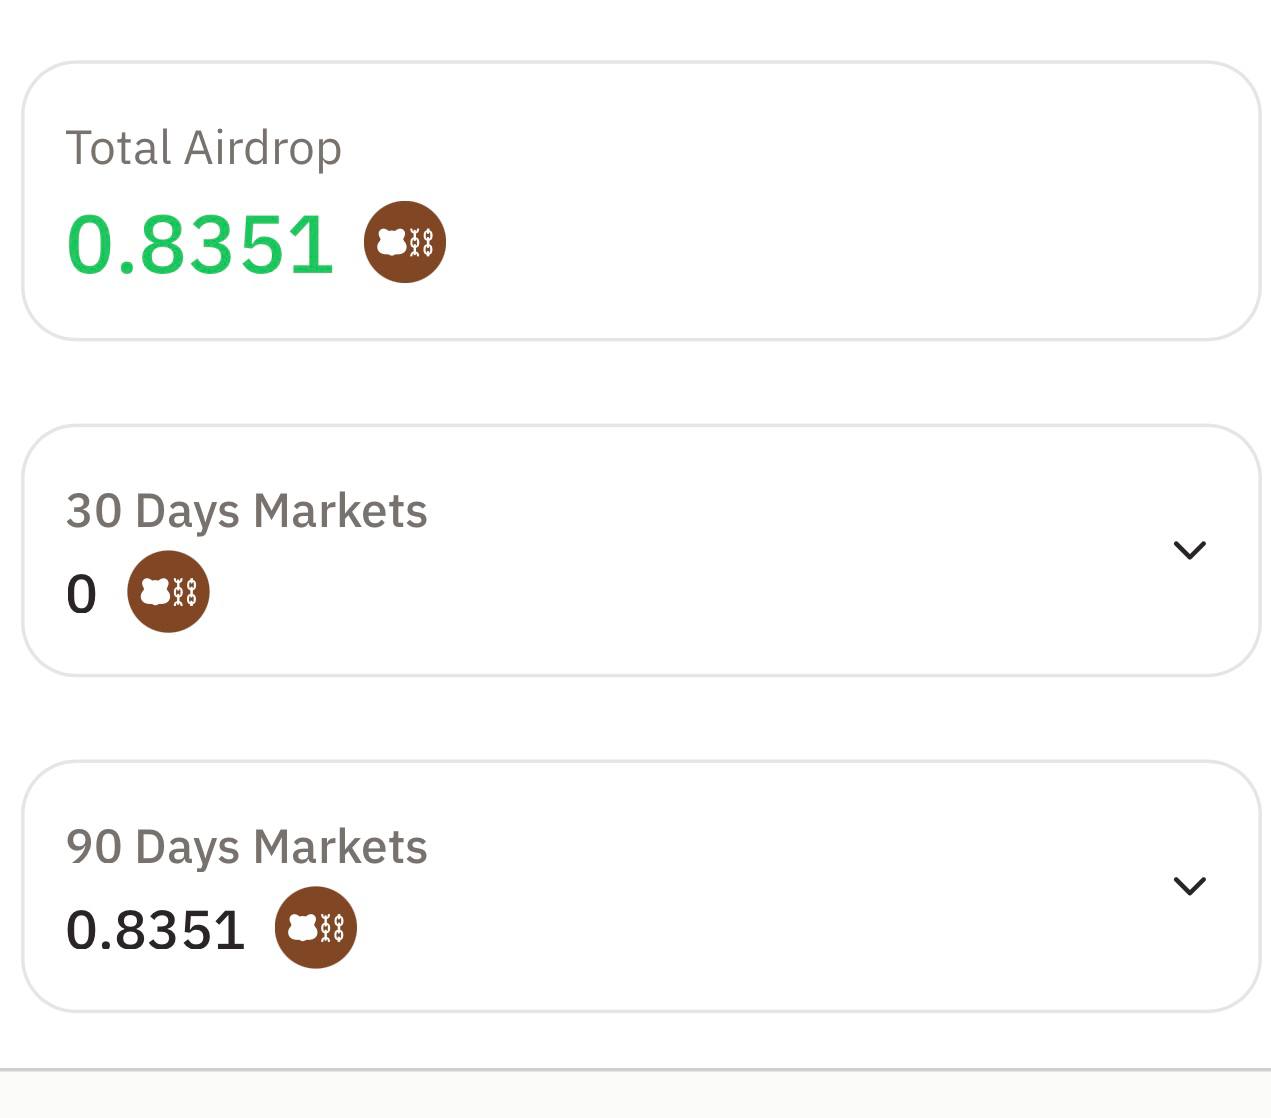Tap the token icon beside Total Airdrop amount

[405, 242]
